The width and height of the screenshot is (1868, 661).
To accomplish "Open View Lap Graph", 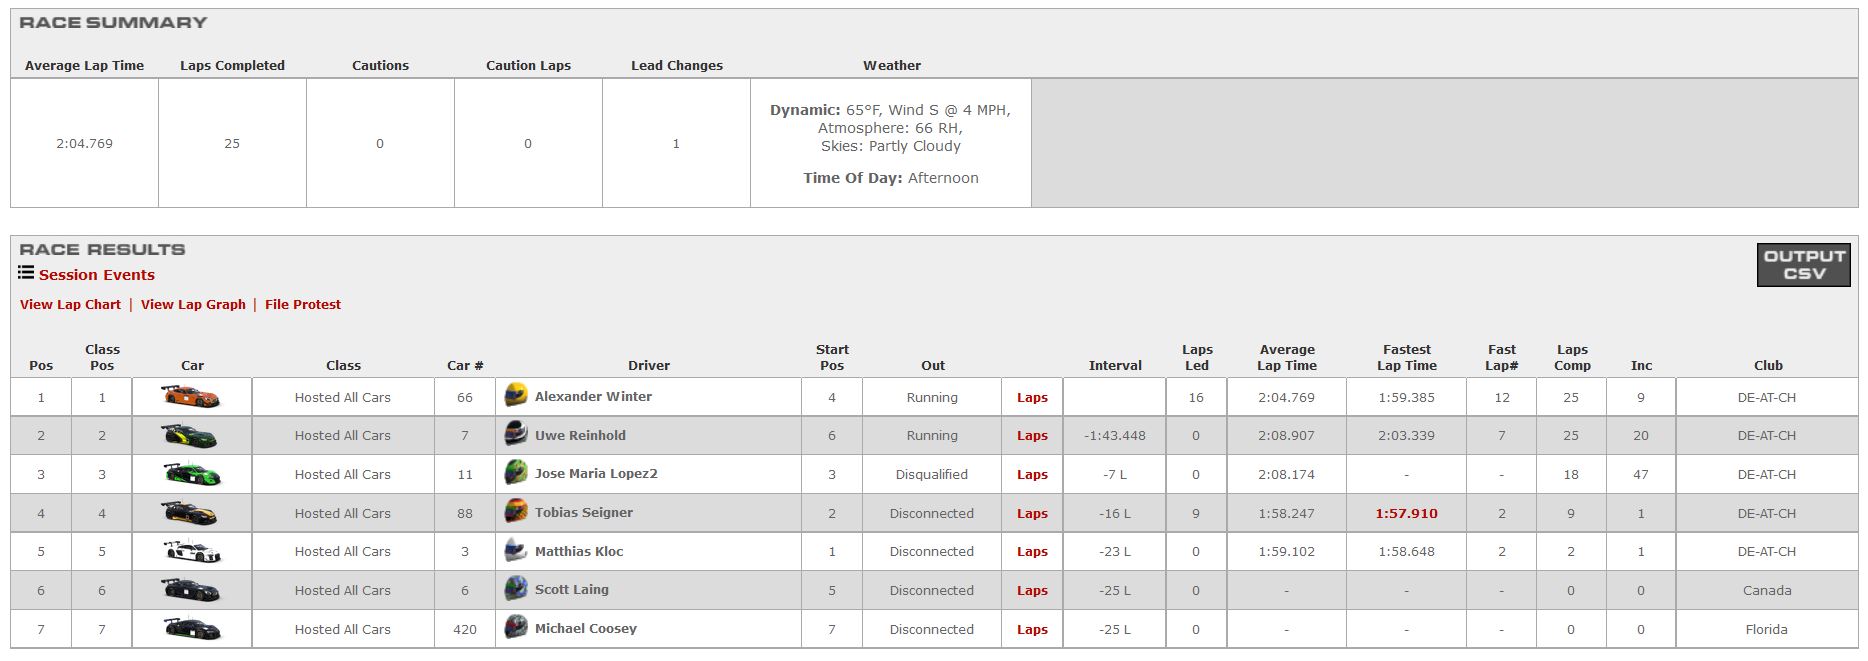I will [x=193, y=305].
